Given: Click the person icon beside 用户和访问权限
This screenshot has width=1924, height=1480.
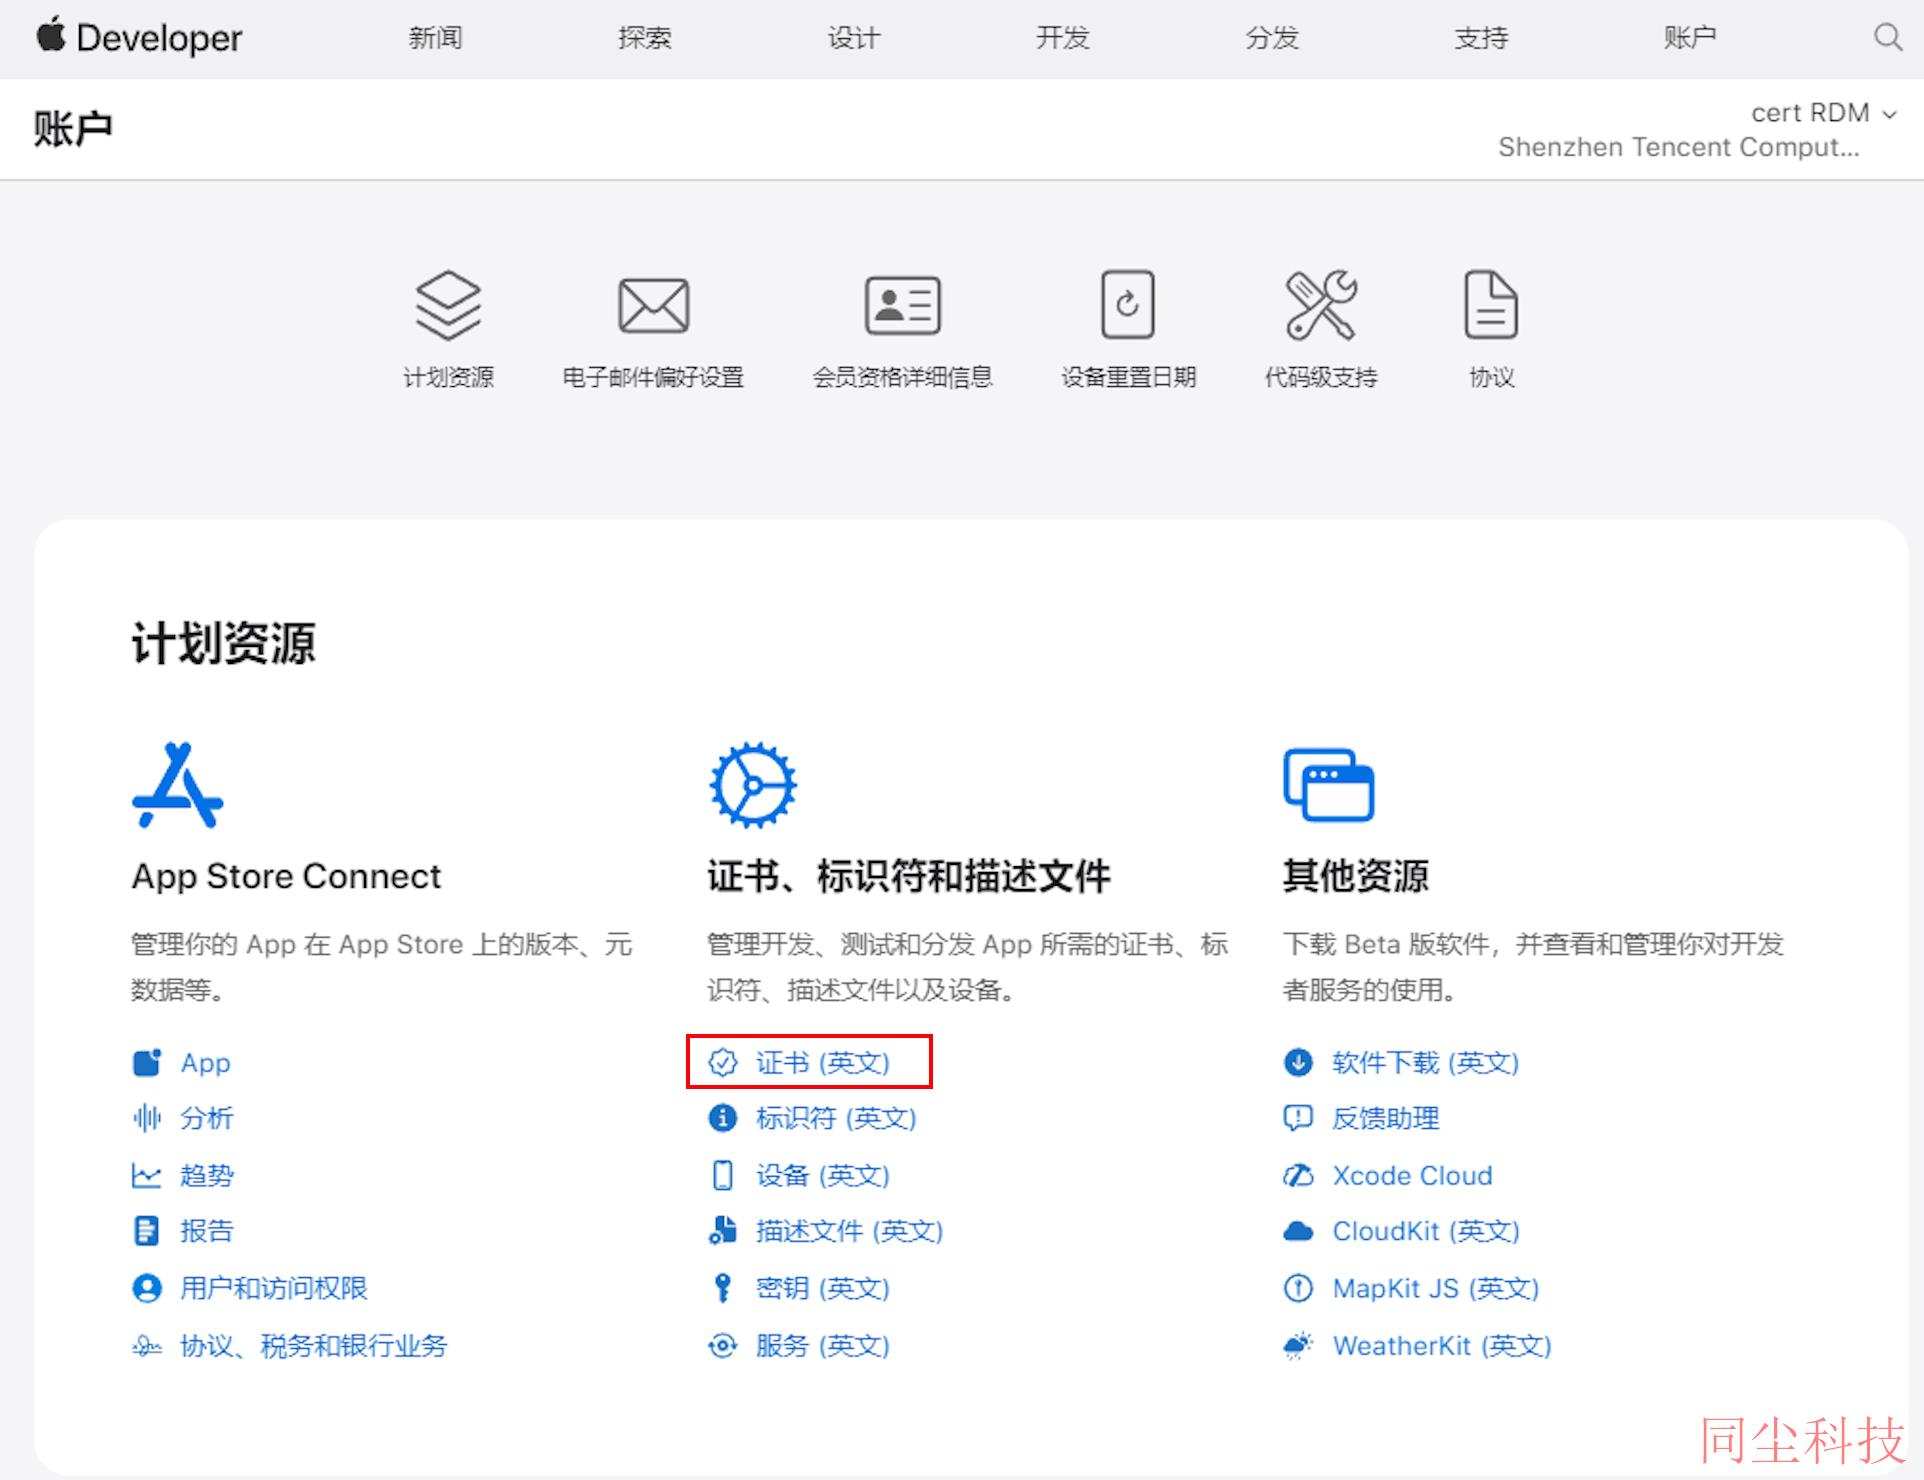Looking at the screenshot, I should (x=147, y=1288).
